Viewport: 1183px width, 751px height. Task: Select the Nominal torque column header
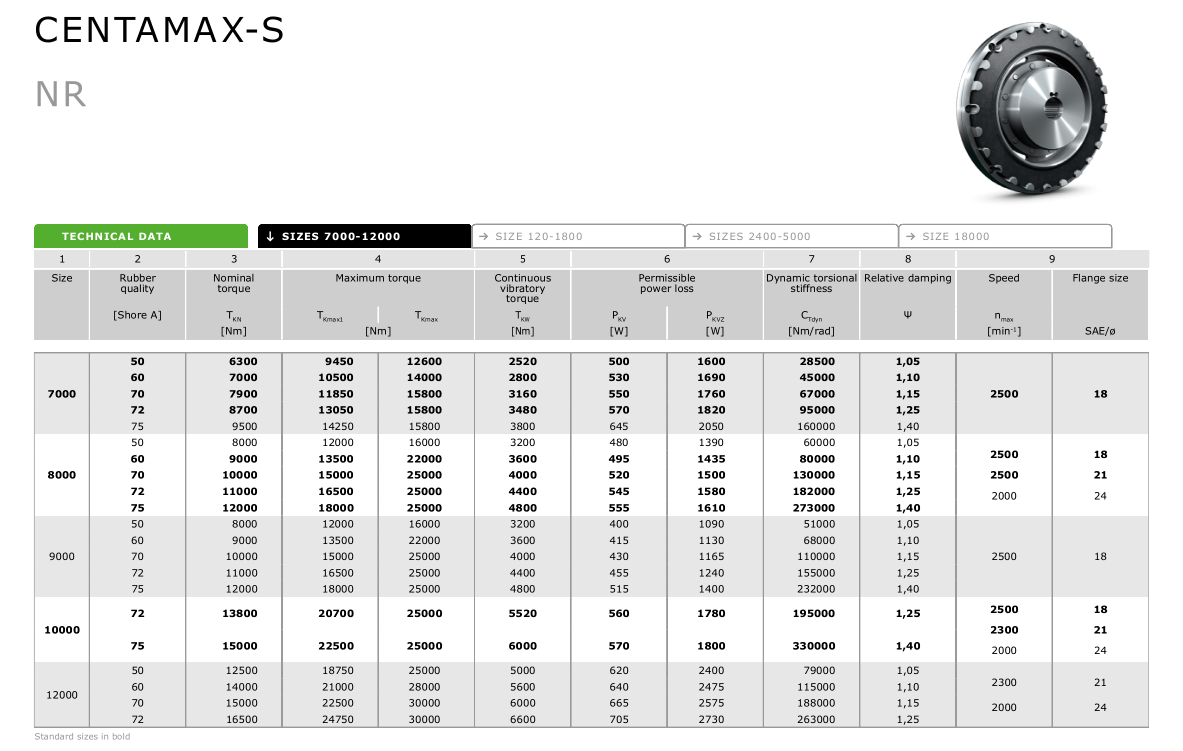coord(234,283)
